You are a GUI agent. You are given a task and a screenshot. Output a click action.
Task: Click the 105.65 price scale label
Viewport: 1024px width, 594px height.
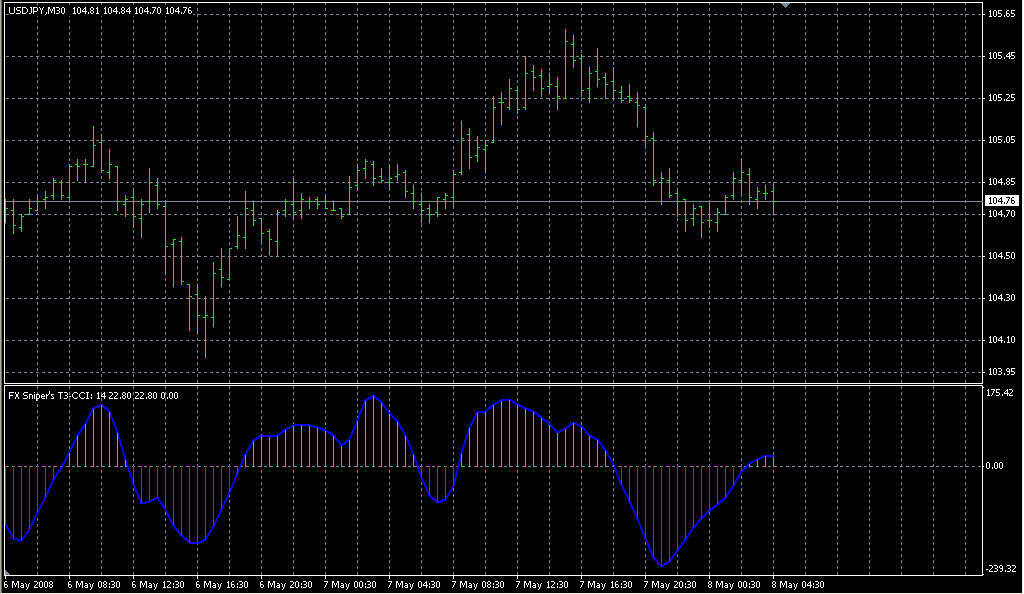coord(1001,14)
